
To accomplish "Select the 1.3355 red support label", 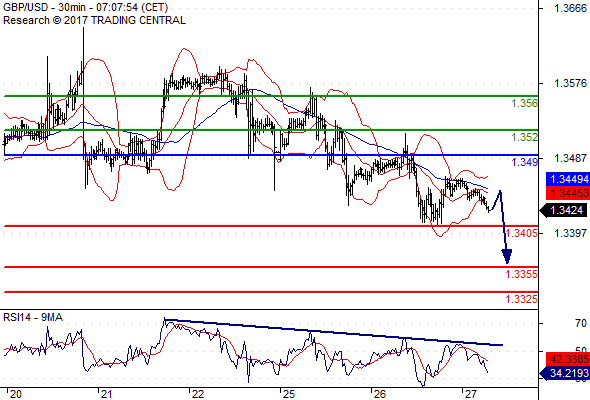I will click(x=522, y=274).
